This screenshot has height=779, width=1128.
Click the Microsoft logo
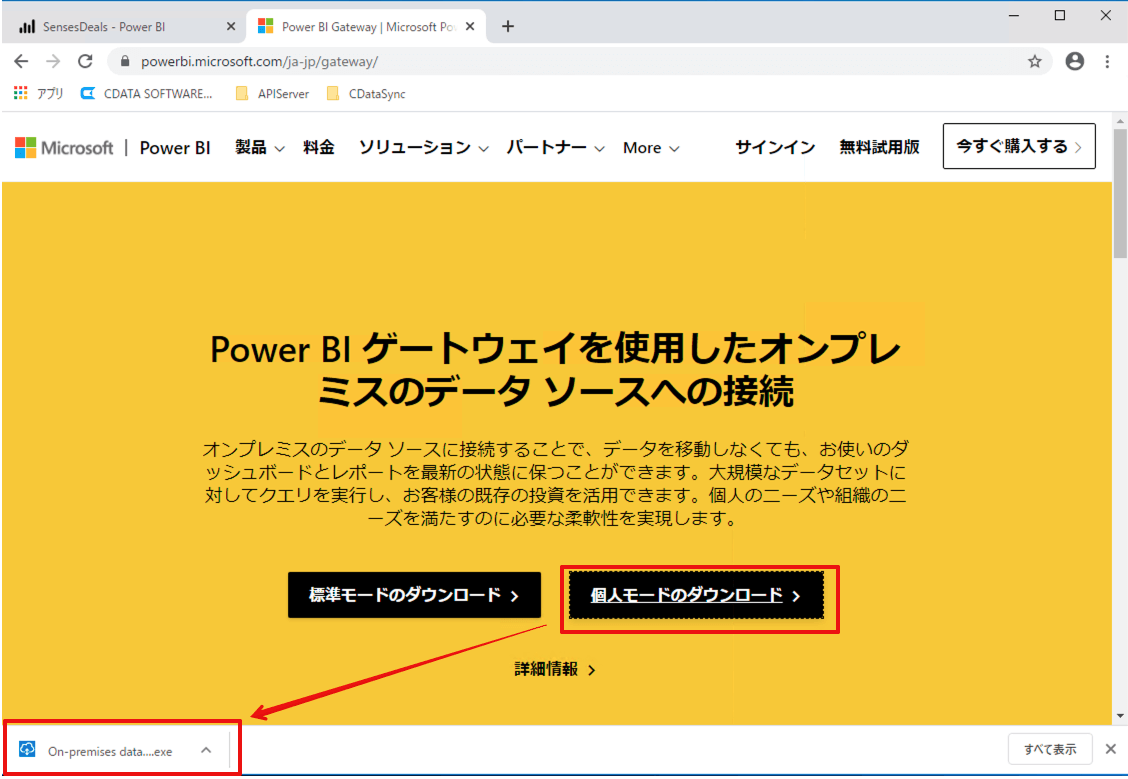[x=64, y=147]
